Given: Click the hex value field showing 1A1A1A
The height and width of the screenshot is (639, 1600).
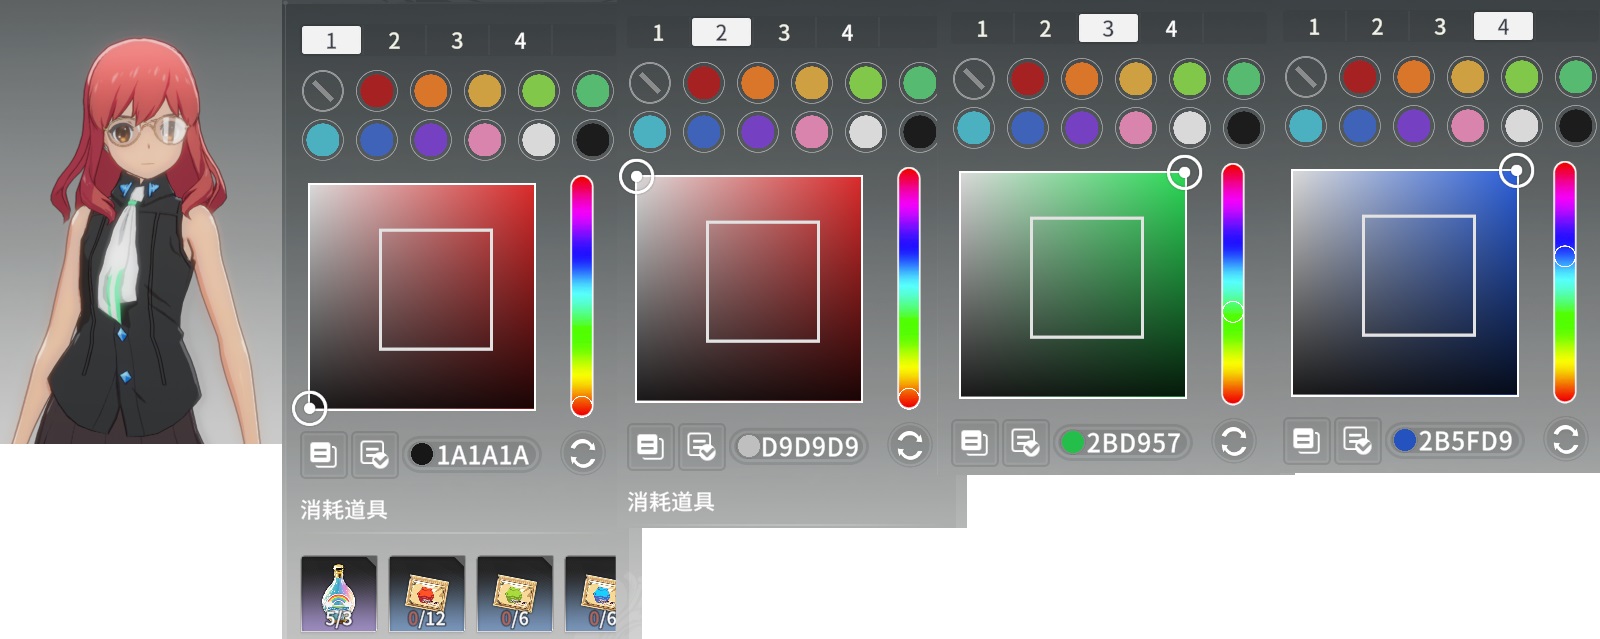Looking at the screenshot, I should pos(472,455).
